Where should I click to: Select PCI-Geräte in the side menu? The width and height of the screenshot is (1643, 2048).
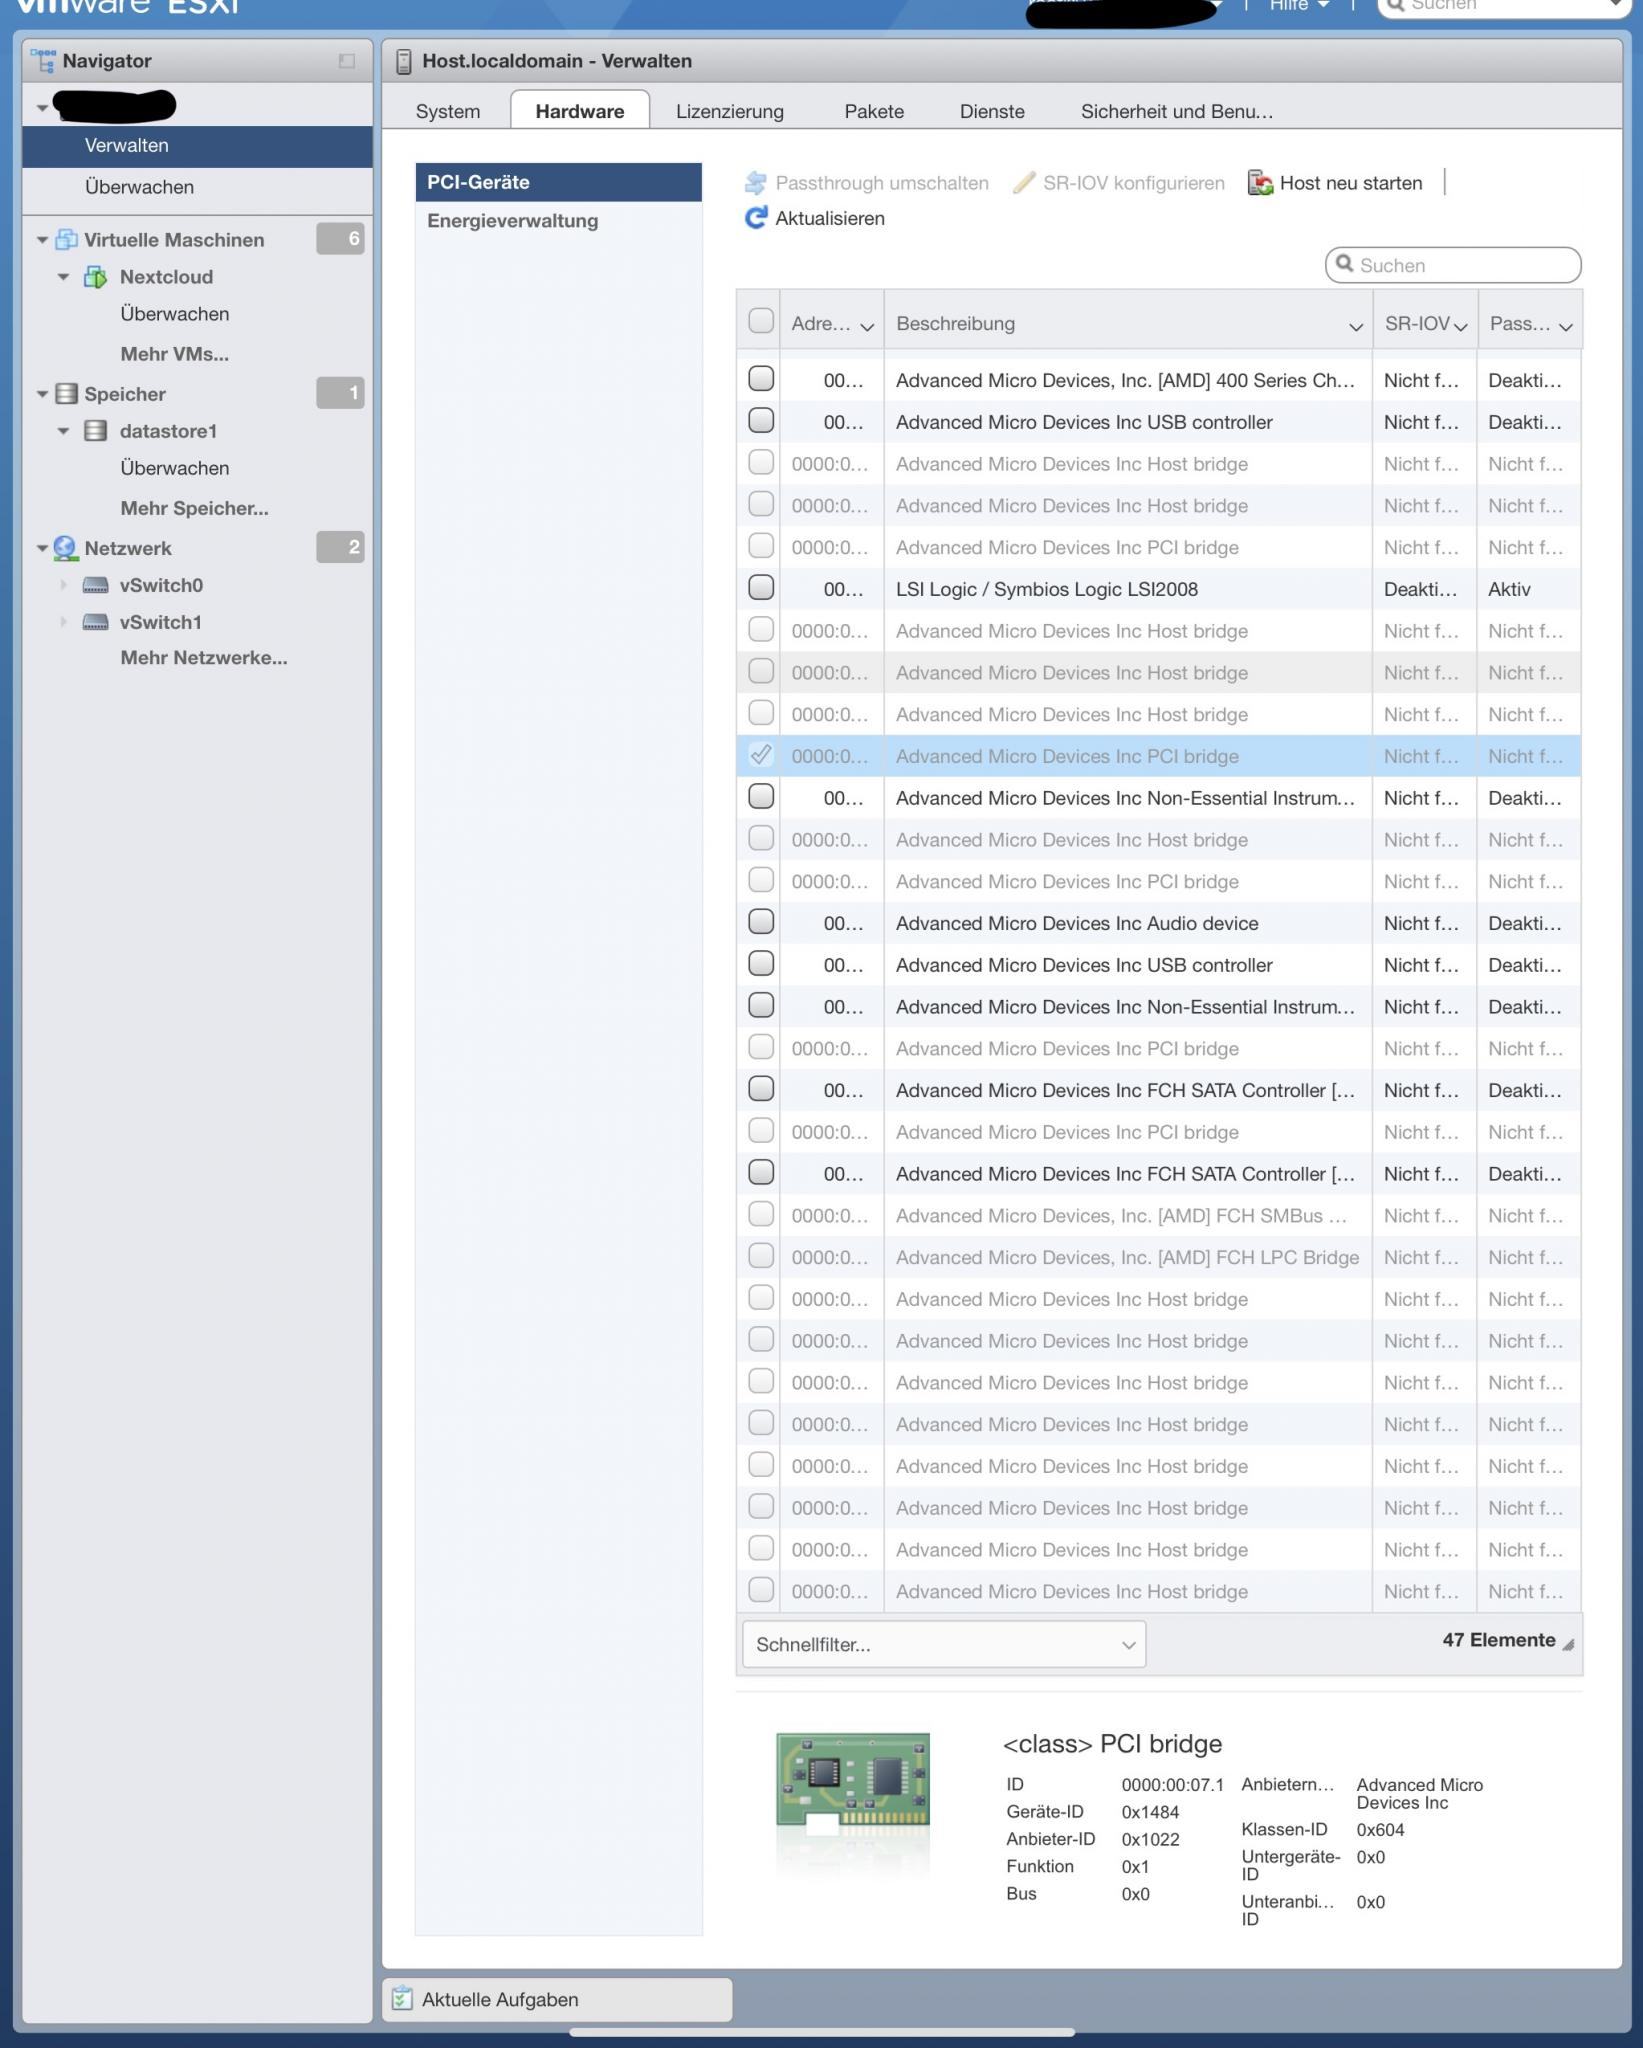click(x=559, y=182)
